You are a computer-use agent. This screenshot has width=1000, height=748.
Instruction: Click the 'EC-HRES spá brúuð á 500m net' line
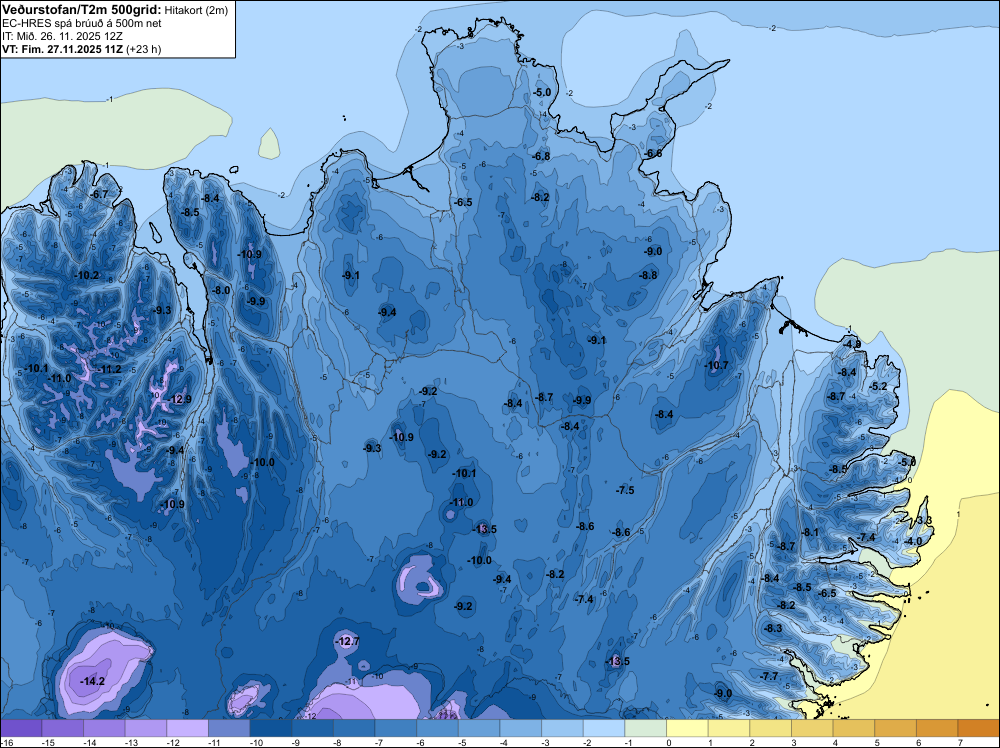click(x=82, y=23)
